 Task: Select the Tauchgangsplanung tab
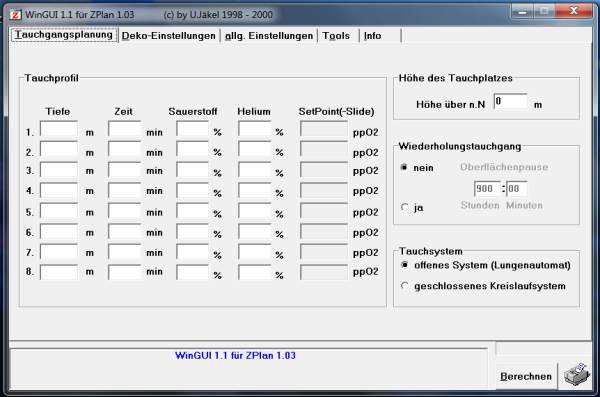[64, 34]
